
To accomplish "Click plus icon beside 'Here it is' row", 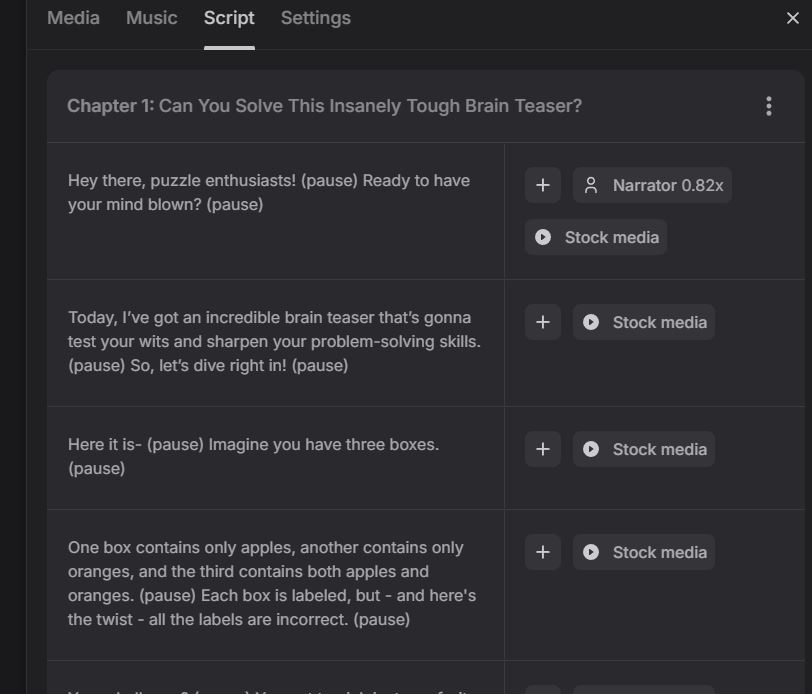I will [543, 449].
